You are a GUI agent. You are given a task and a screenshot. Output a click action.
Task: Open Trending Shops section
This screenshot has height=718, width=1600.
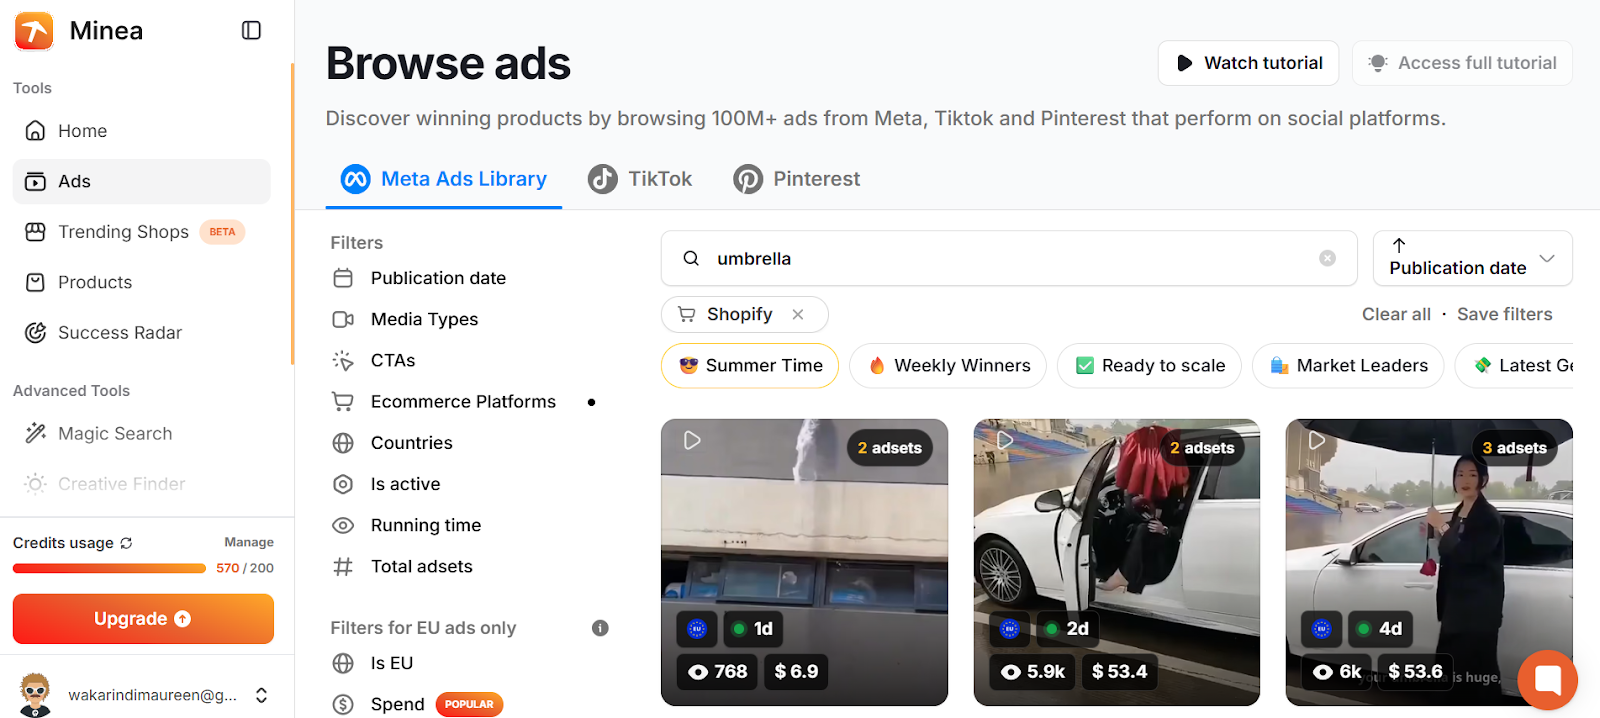pos(142,232)
